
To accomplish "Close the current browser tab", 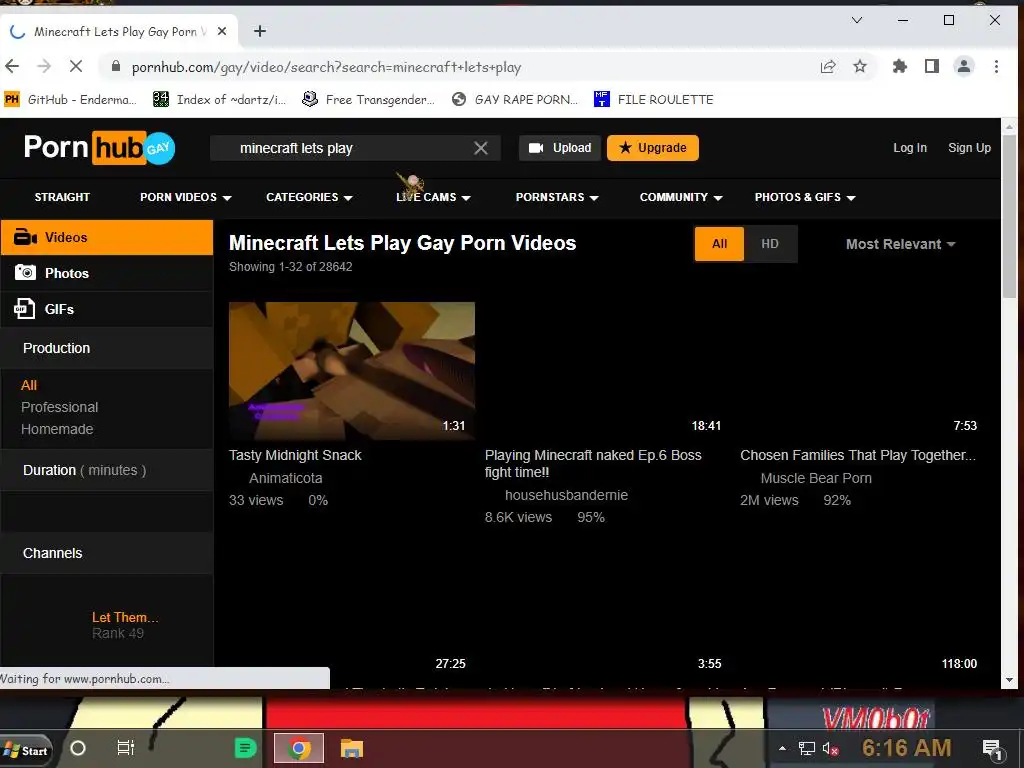I will [x=222, y=31].
